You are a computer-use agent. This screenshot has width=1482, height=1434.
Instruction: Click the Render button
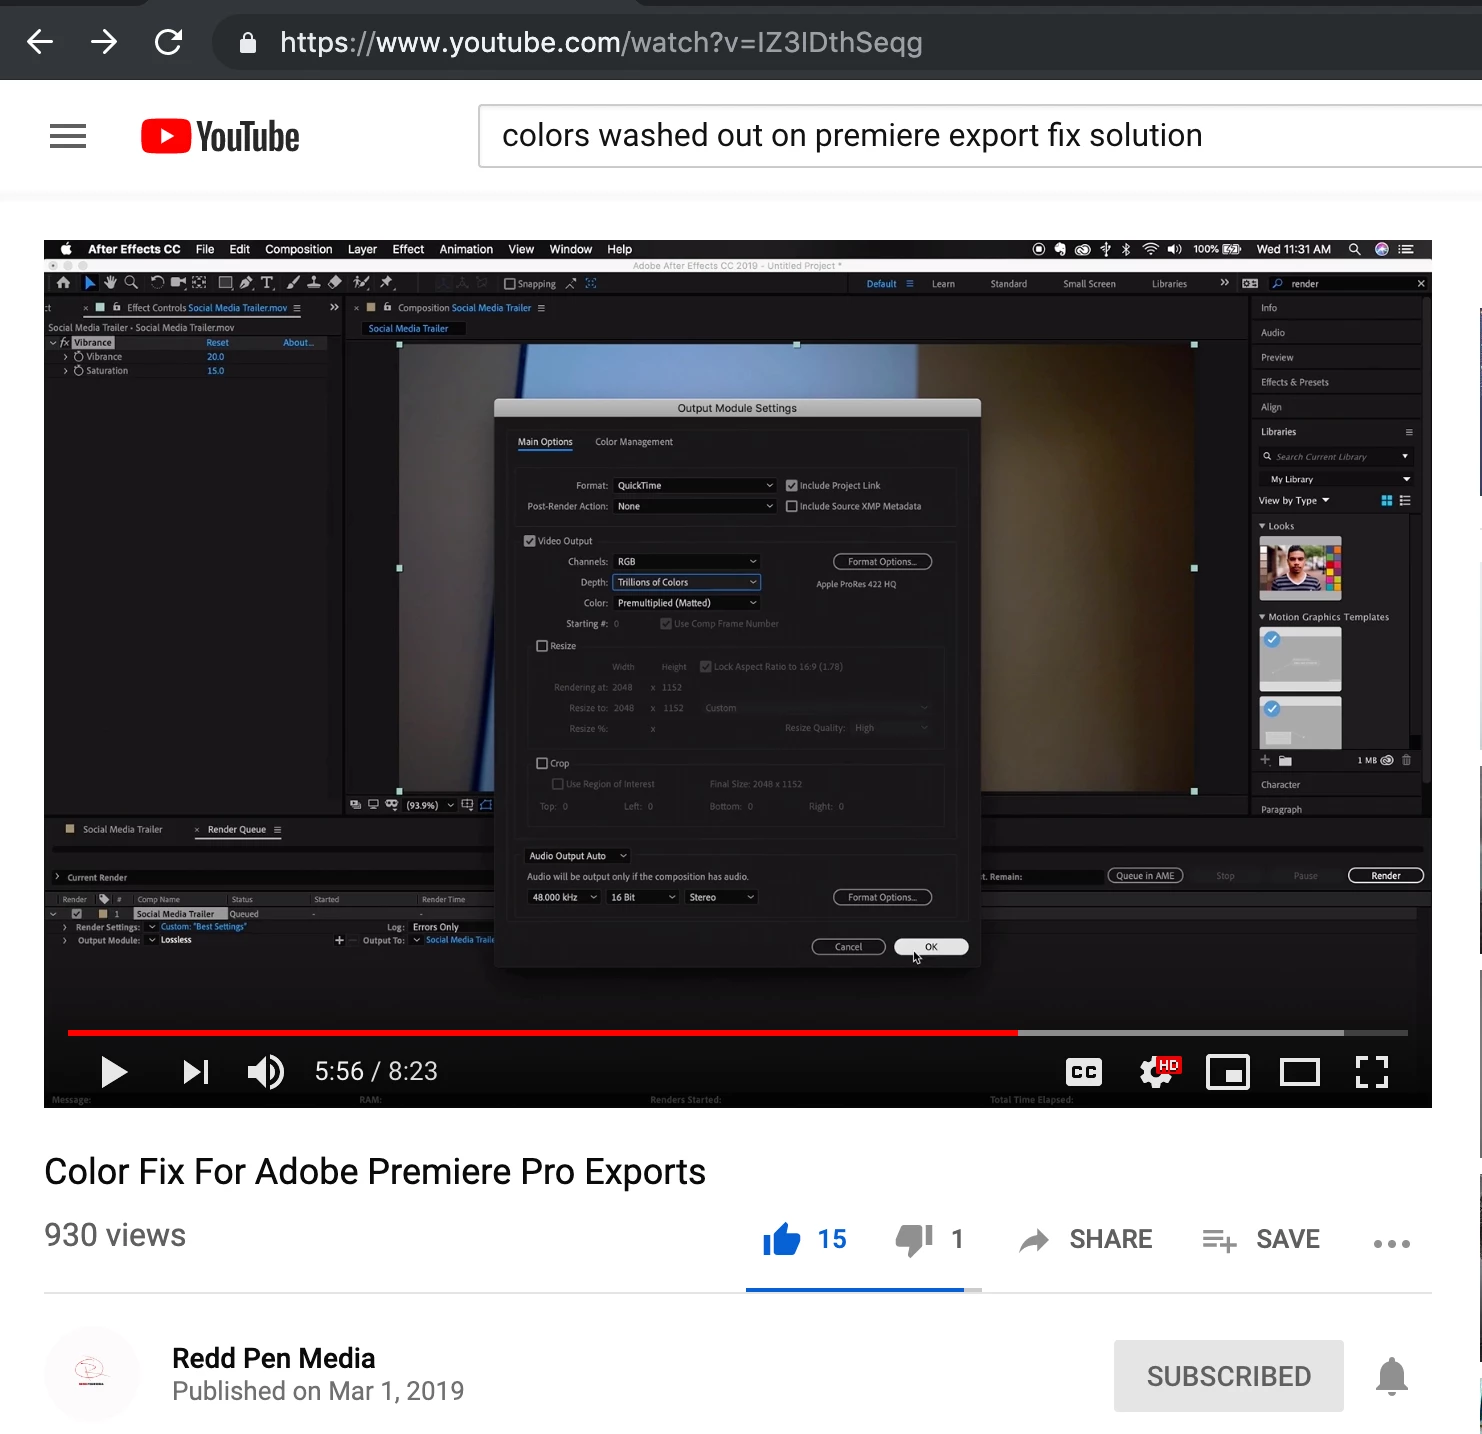tap(1385, 876)
